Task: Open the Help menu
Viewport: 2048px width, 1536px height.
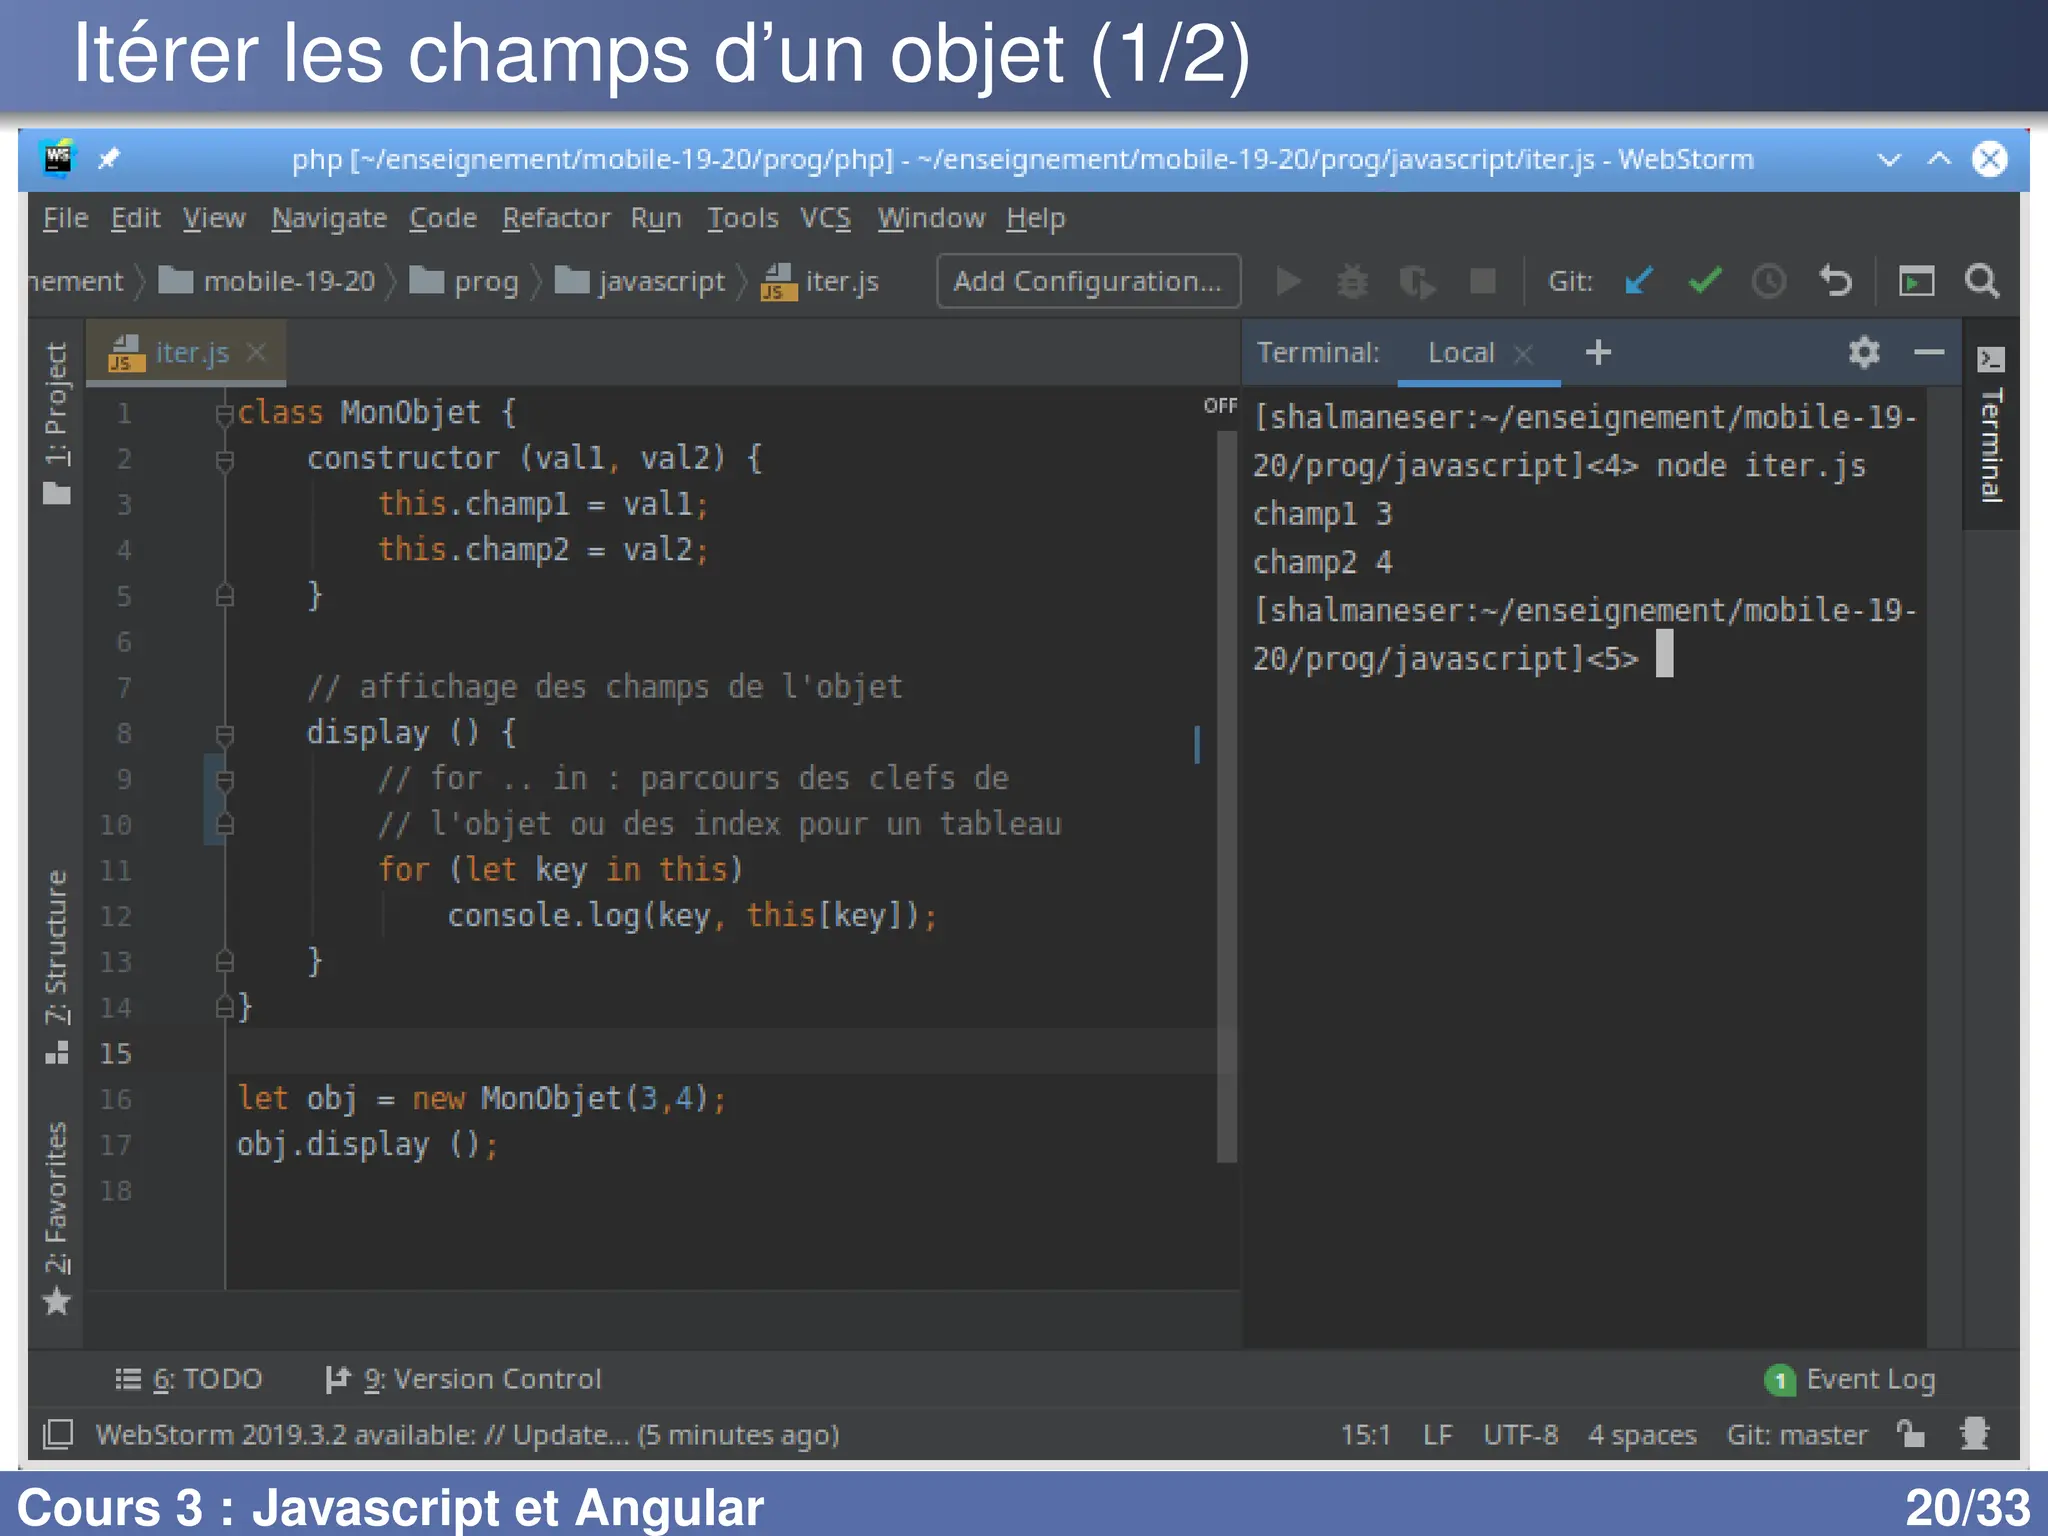Action: tap(1035, 218)
